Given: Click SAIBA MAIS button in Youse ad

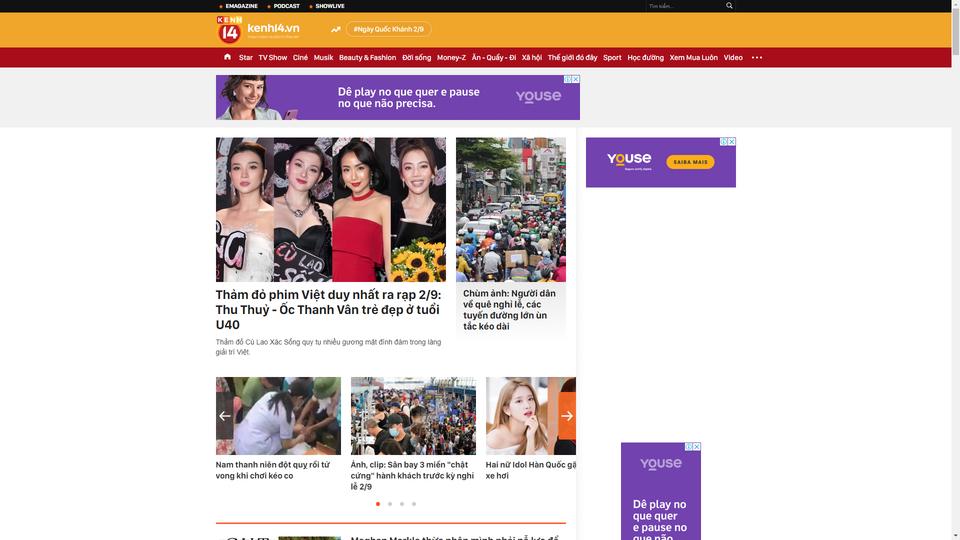Looking at the screenshot, I should coord(690,162).
